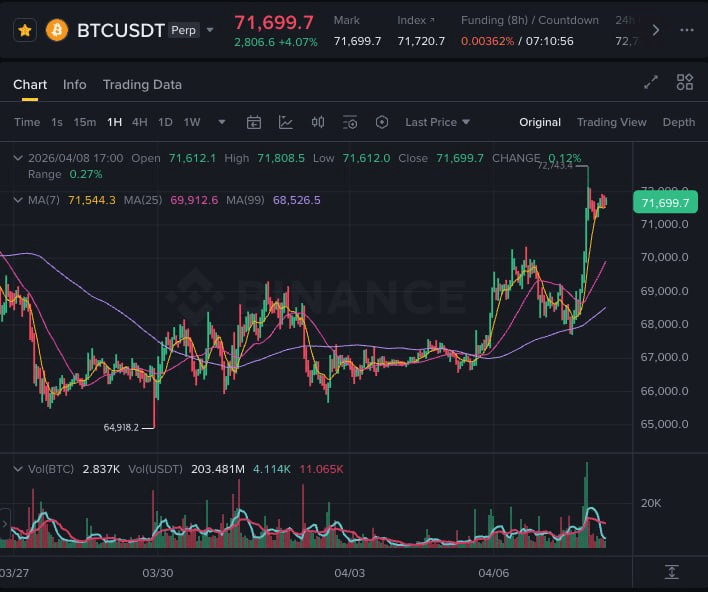Screen dimensions: 708x592
Task: Switch chart to Depth view
Action: (678, 122)
